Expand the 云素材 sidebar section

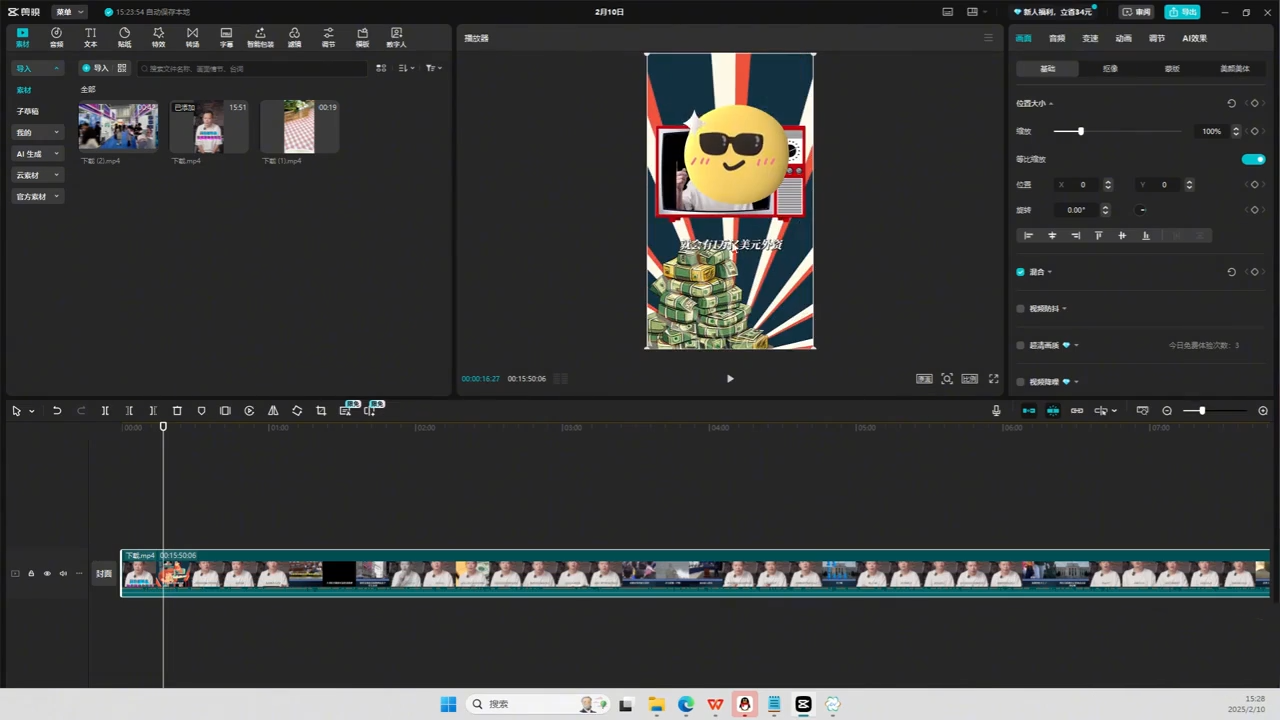coord(37,175)
